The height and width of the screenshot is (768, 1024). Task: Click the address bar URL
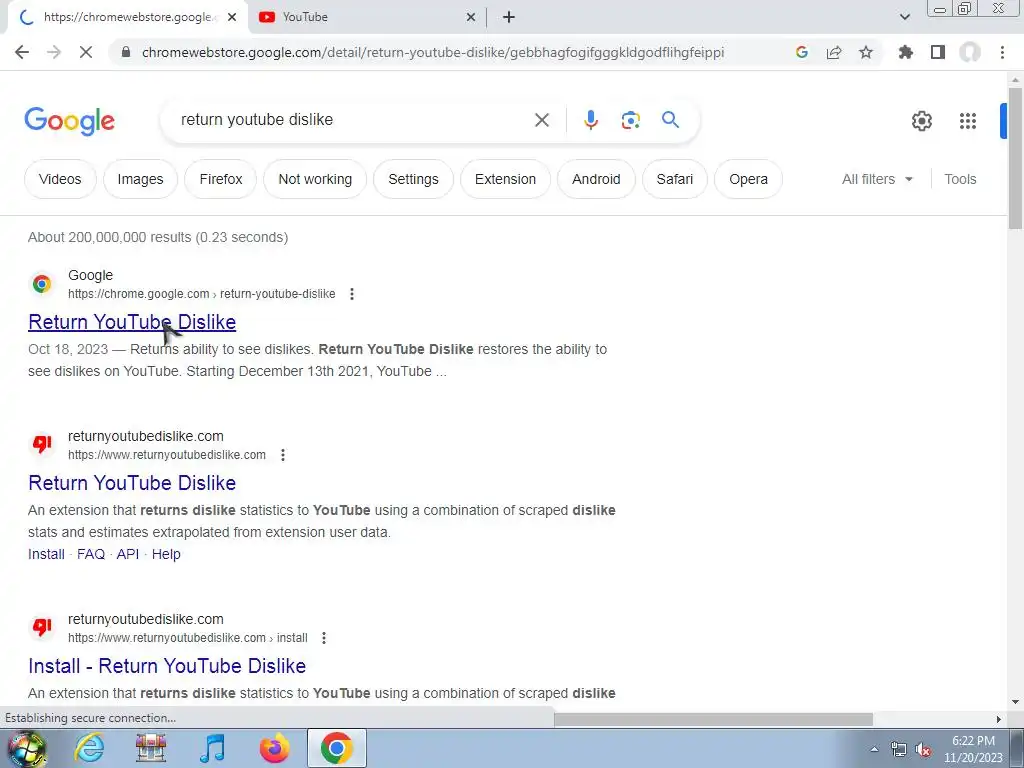(432, 52)
